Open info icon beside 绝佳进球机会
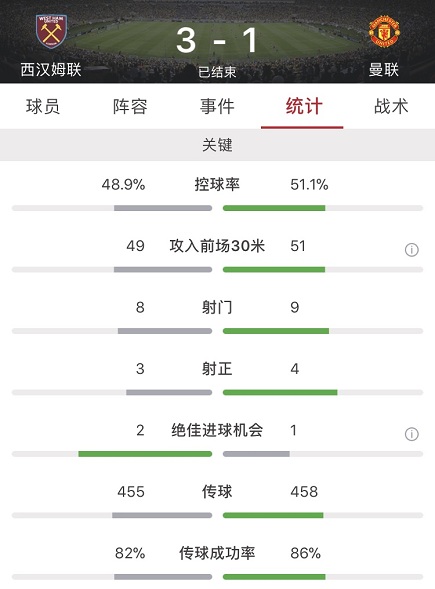The width and height of the screenshot is (435, 589). 412,434
